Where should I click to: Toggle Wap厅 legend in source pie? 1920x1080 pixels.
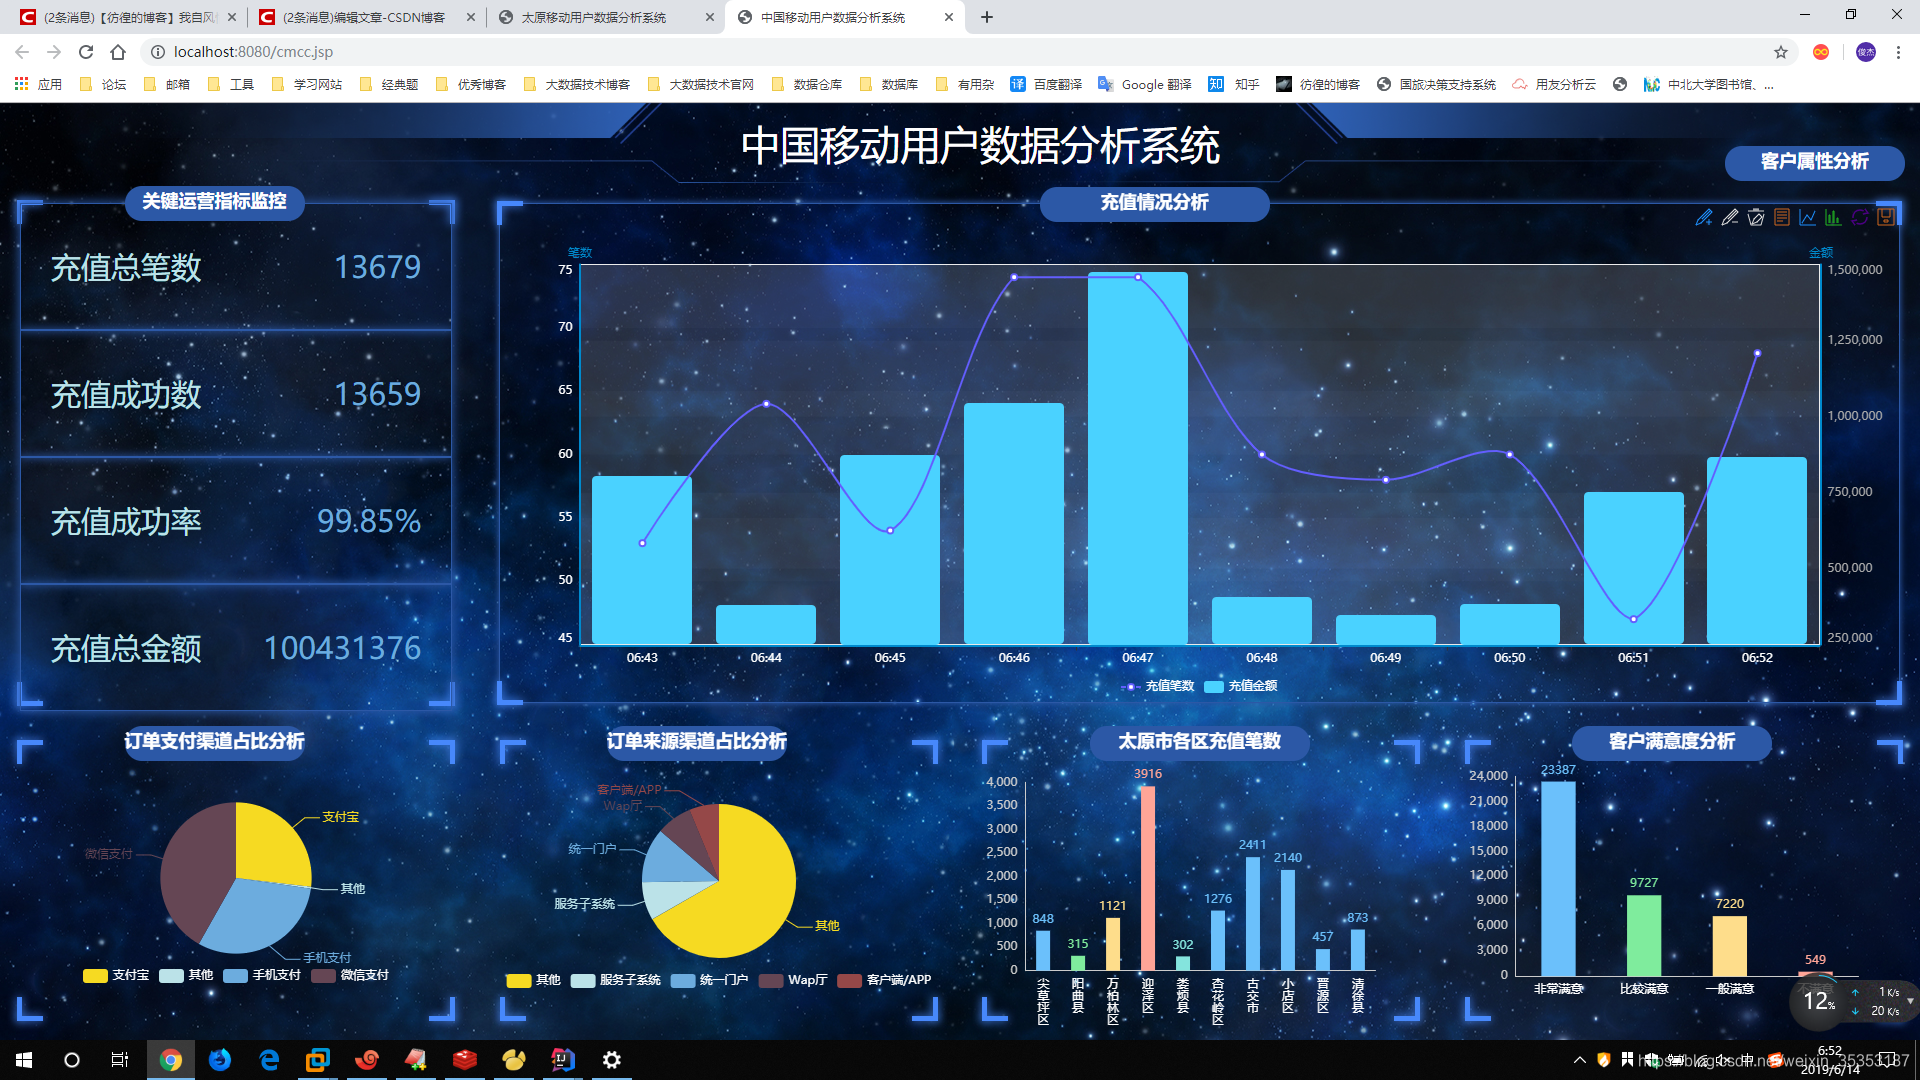coord(793,980)
